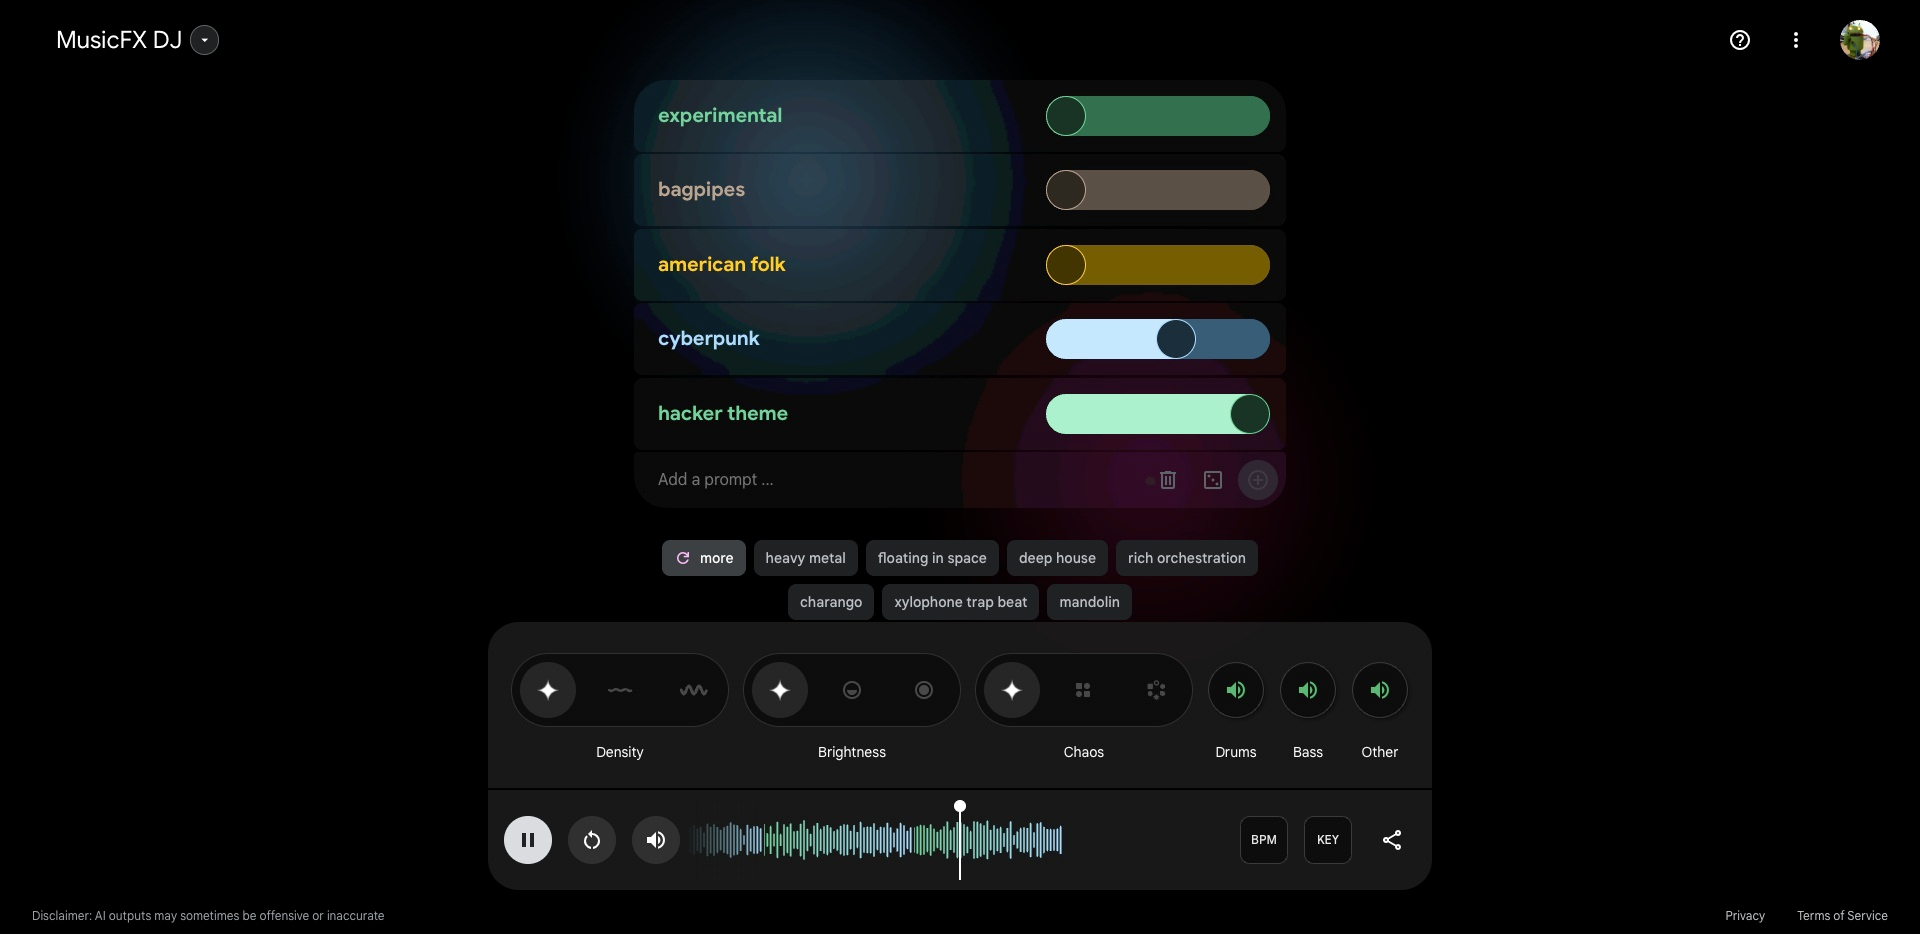Refresh suggestions with the more button
Viewport: 1920px width, 934px height.
coord(704,558)
